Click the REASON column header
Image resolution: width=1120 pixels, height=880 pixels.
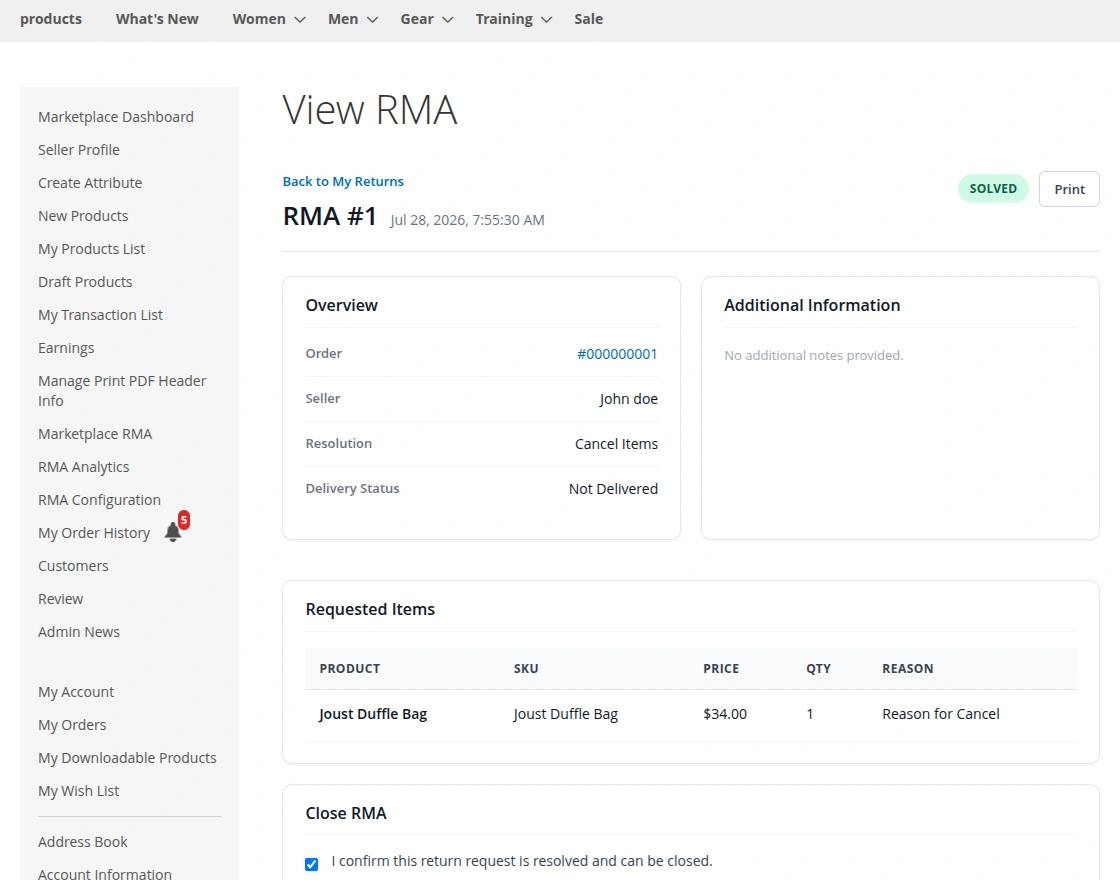pos(907,669)
